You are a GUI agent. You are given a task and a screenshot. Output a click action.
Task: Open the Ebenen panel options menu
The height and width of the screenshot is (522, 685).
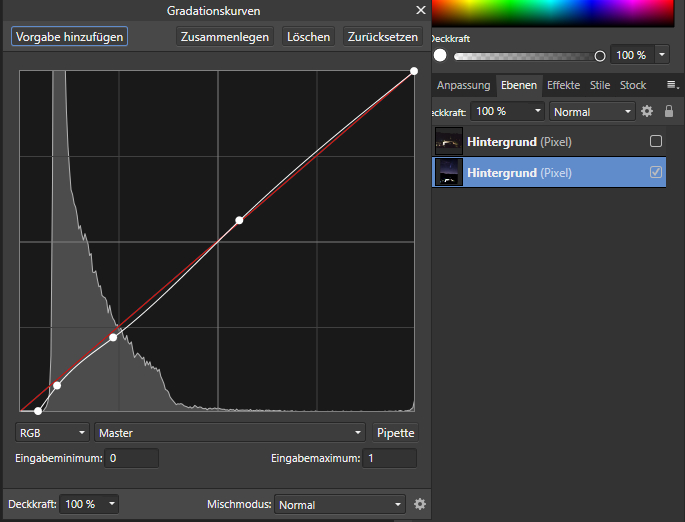pos(673,85)
